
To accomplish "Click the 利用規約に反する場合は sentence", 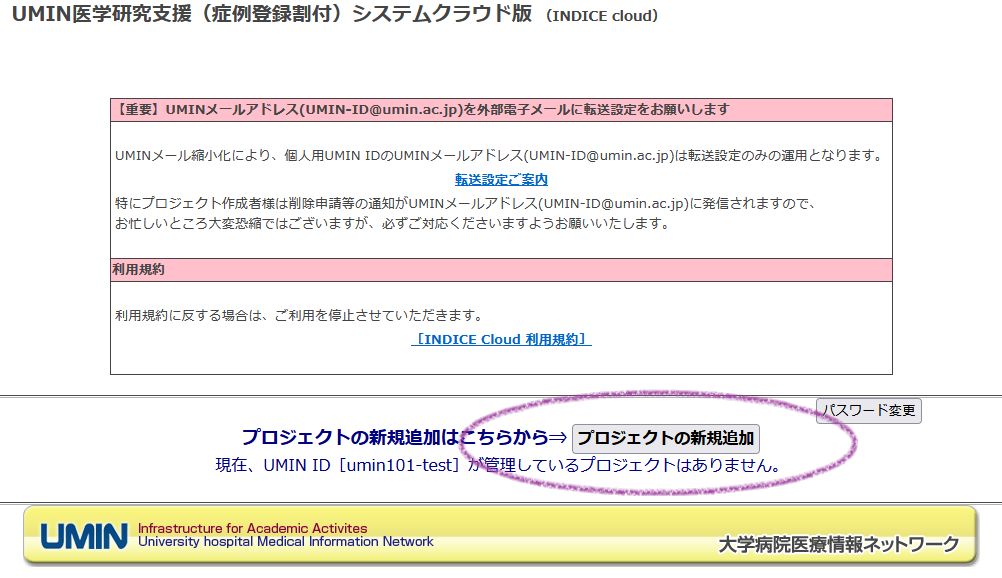I will (x=299, y=316).
